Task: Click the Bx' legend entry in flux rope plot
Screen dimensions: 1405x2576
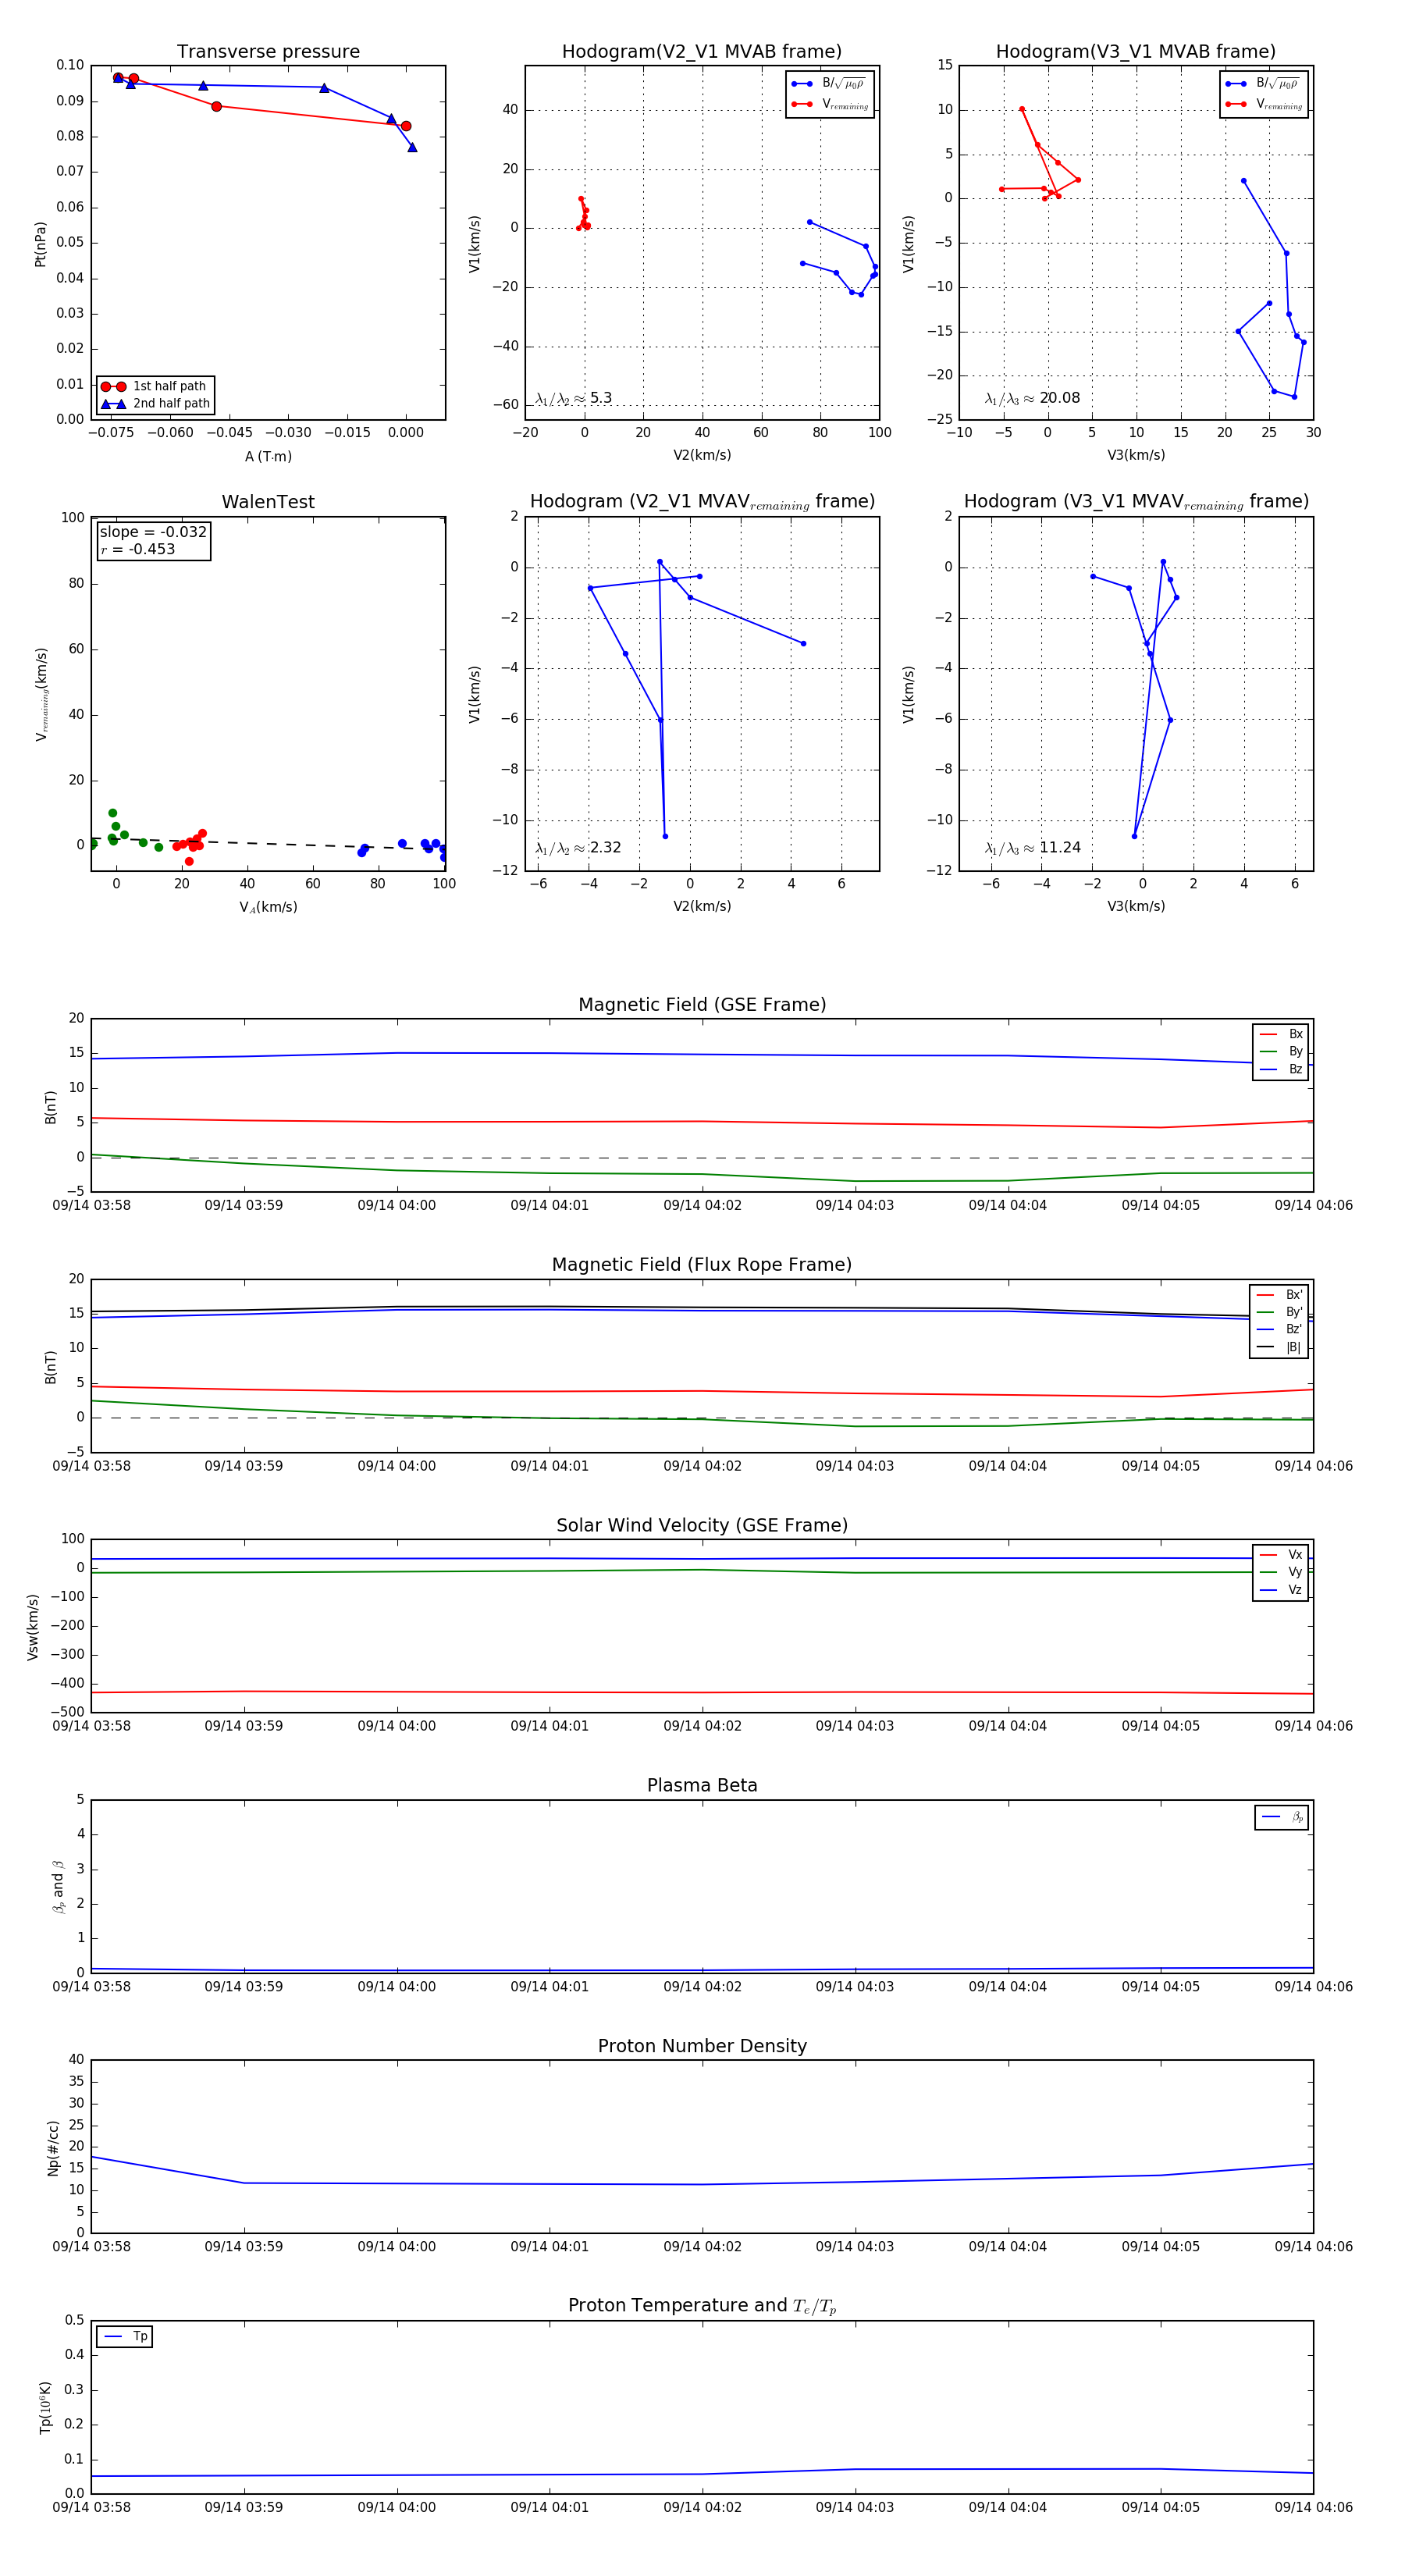Action: point(1279,1295)
